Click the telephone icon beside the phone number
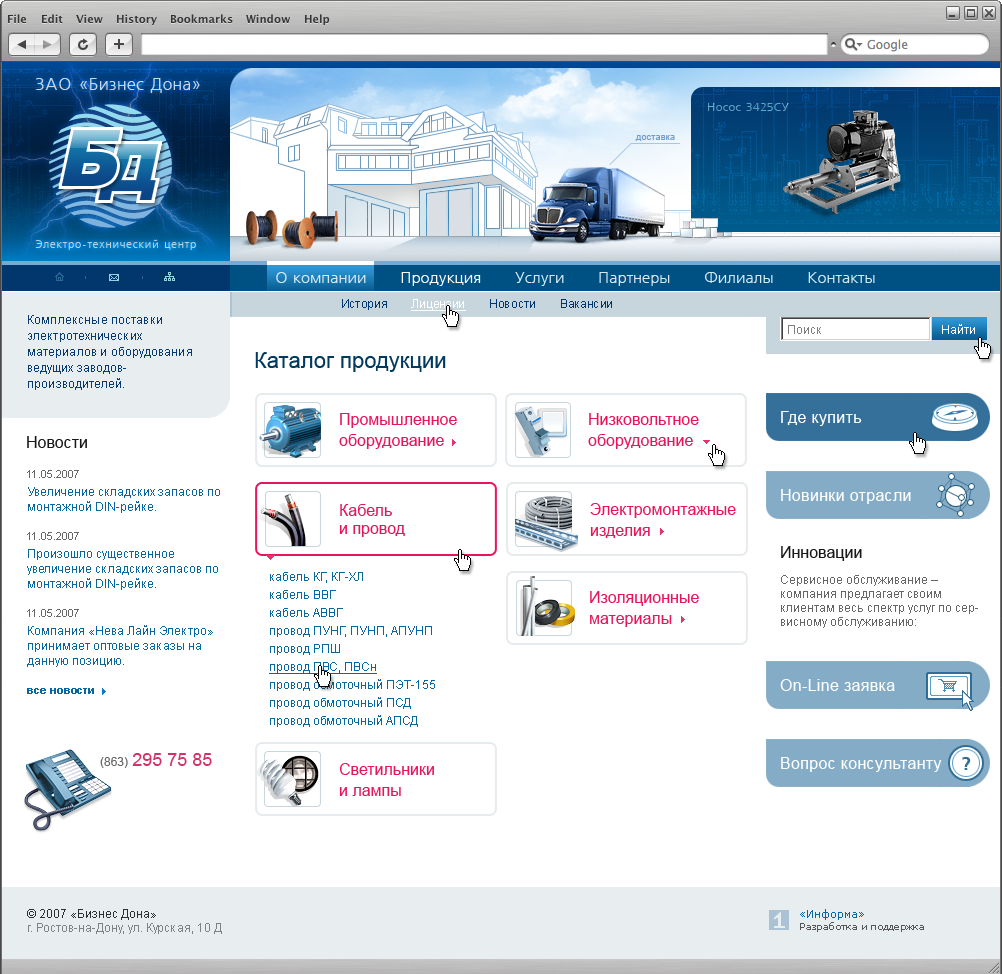This screenshot has height=974, width=1002. point(66,789)
